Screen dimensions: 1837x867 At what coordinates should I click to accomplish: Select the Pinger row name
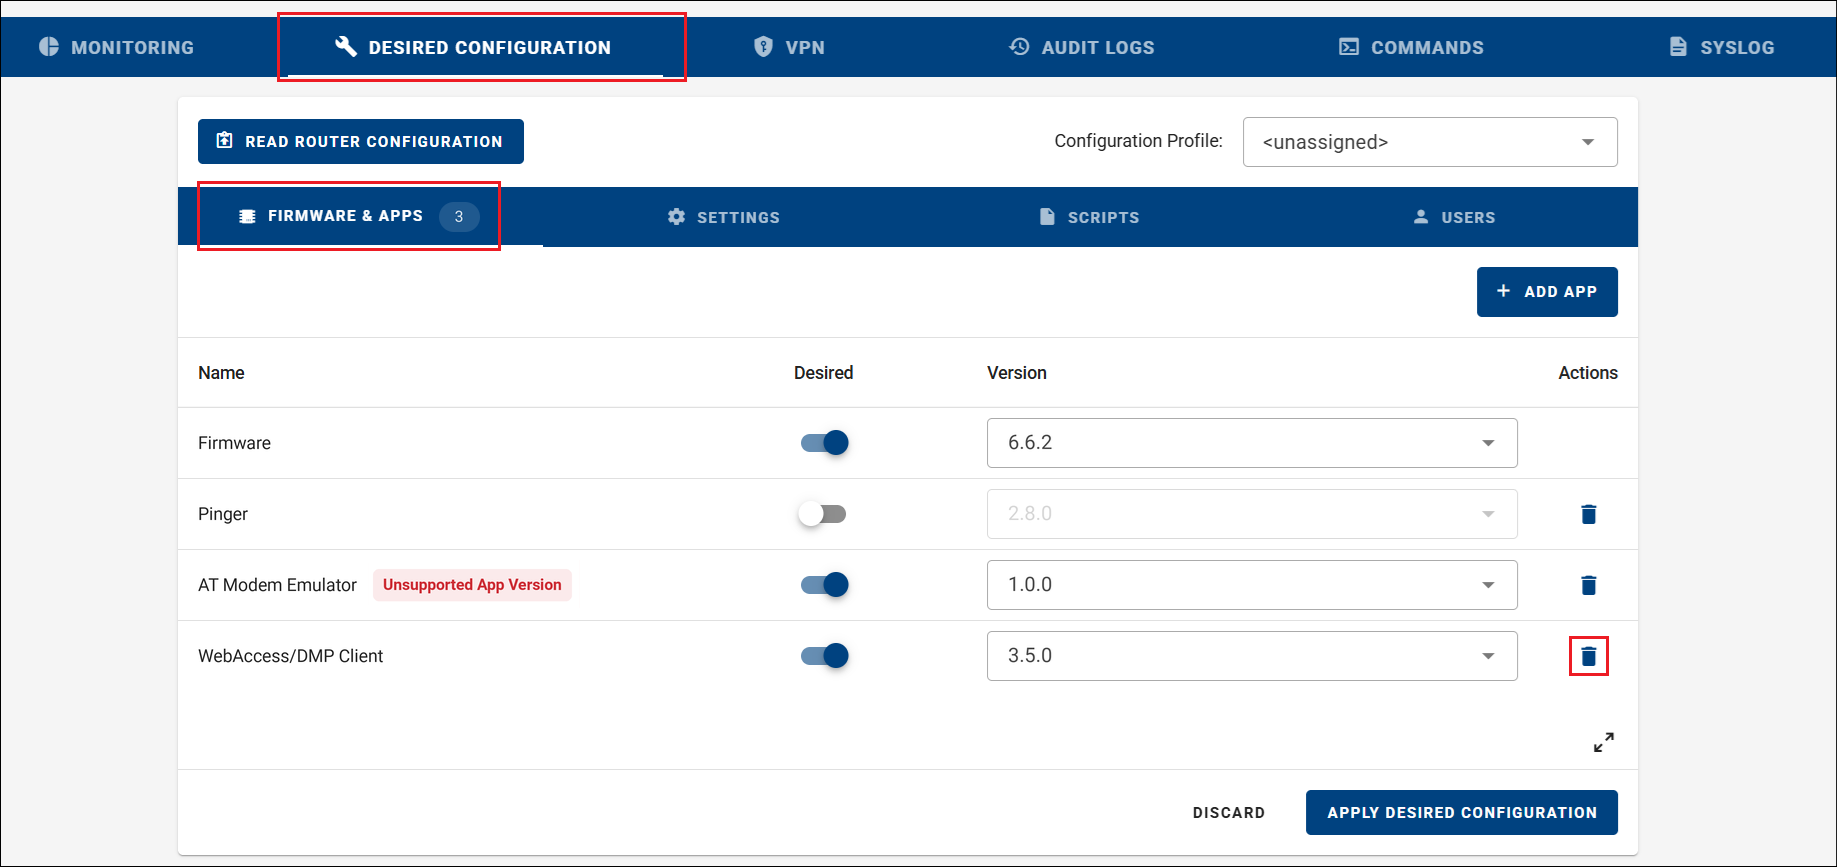(x=223, y=514)
